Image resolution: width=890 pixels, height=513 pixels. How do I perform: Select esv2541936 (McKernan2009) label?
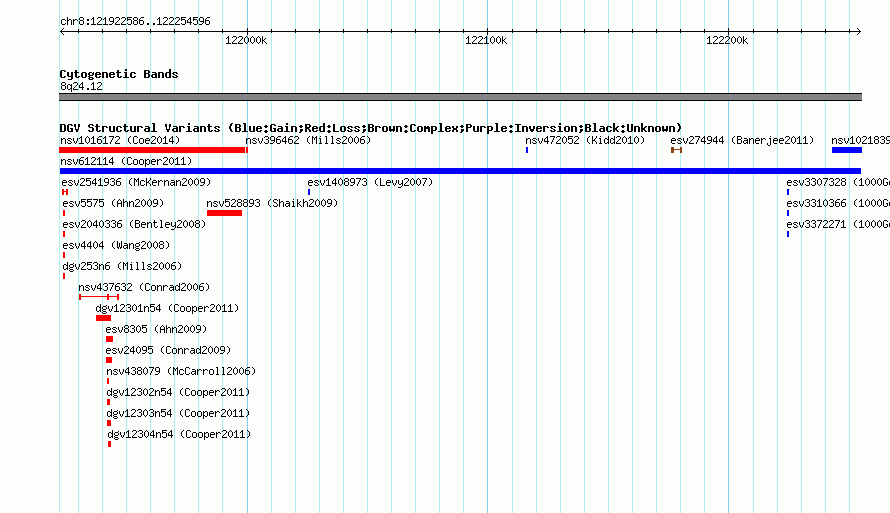pyautogui.click(x=136, y=182)
